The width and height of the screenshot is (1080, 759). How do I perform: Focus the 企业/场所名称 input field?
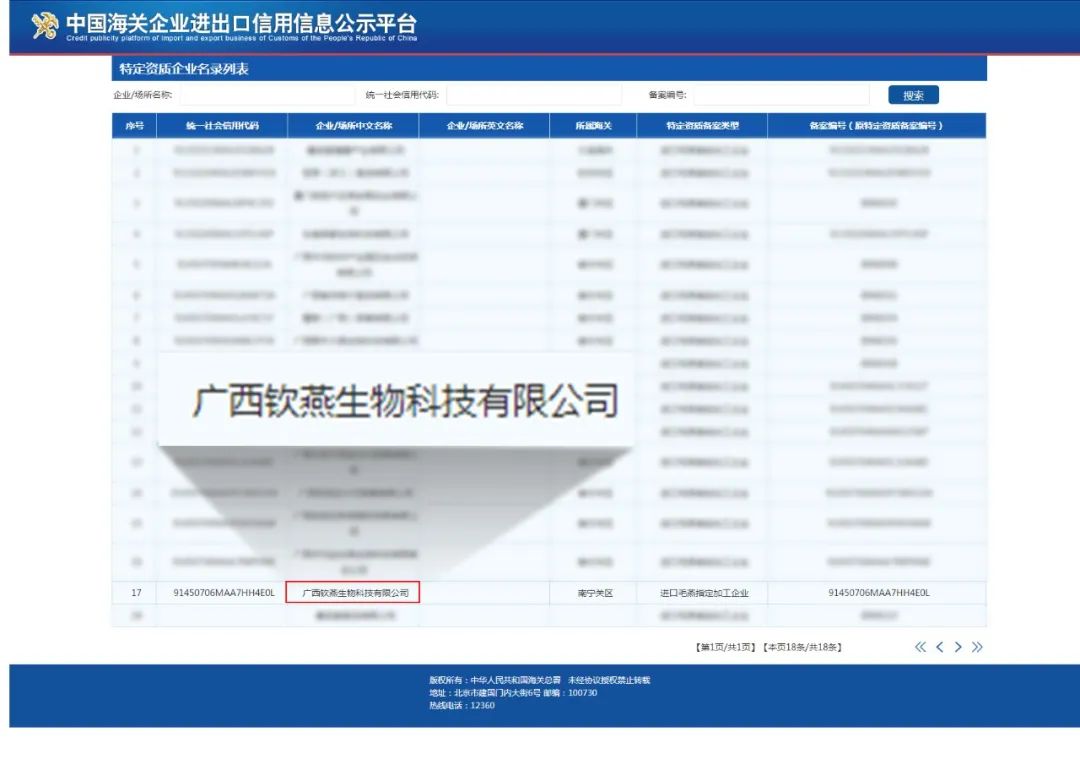[267, 95]
